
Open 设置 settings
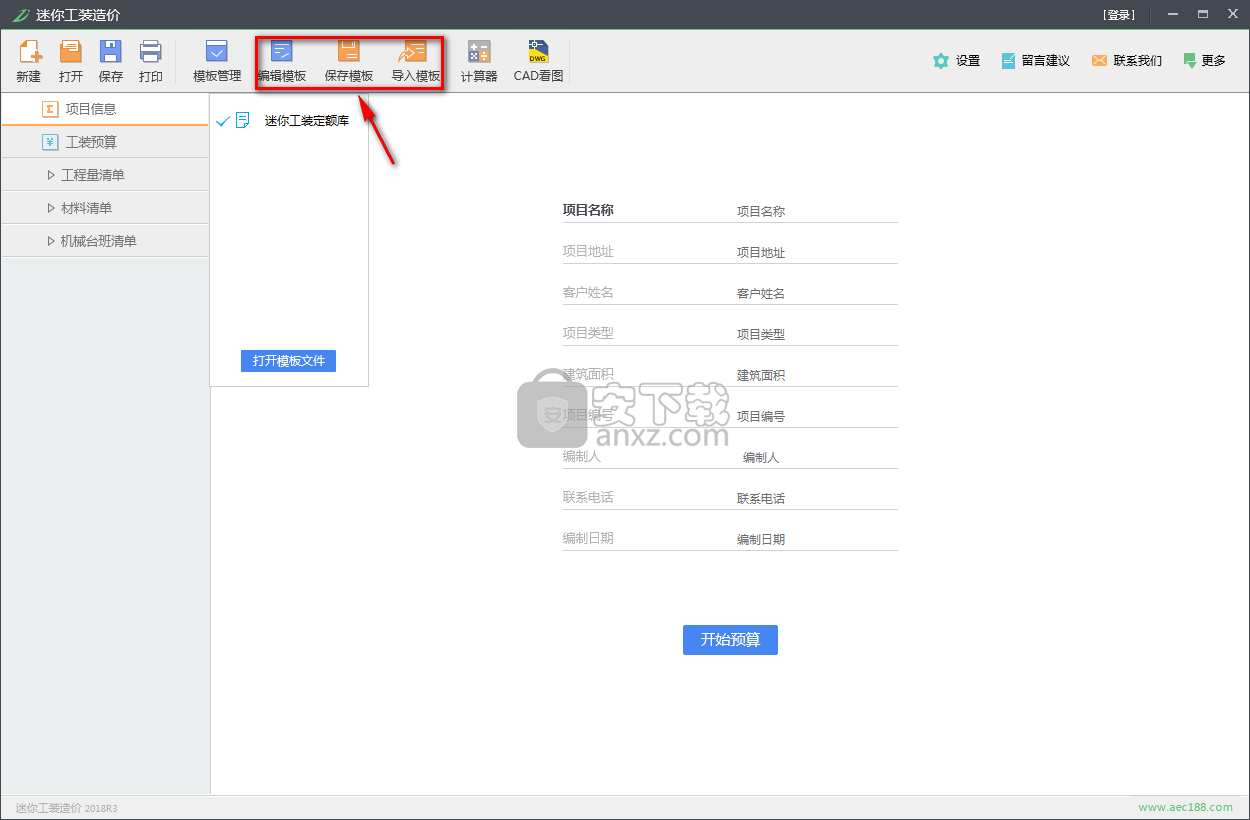tap(956, 61)
